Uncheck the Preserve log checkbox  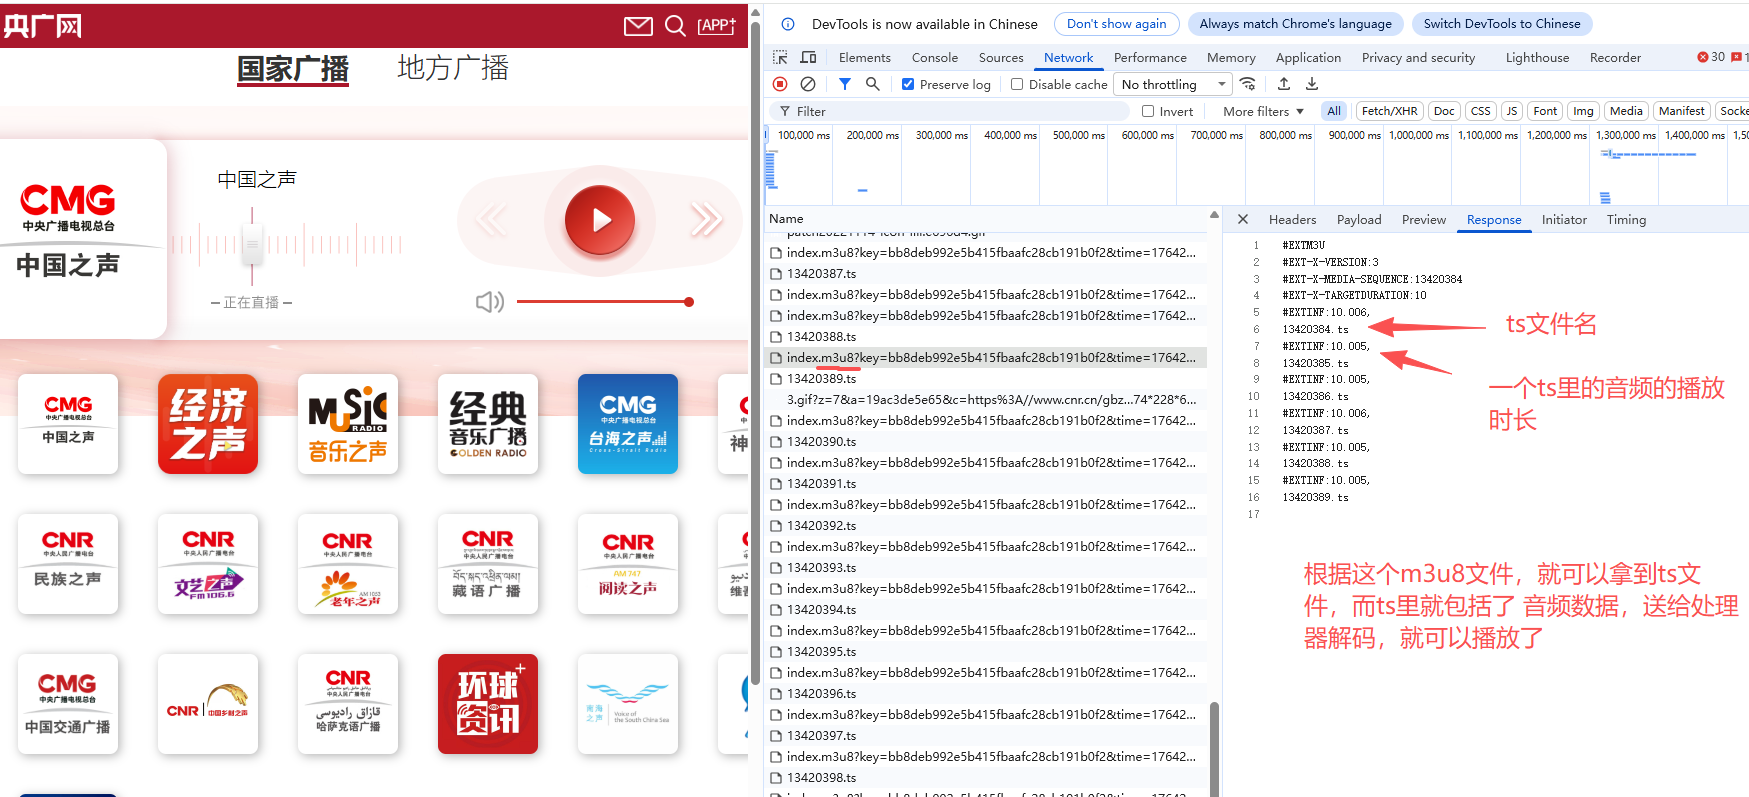pos(908,85)
